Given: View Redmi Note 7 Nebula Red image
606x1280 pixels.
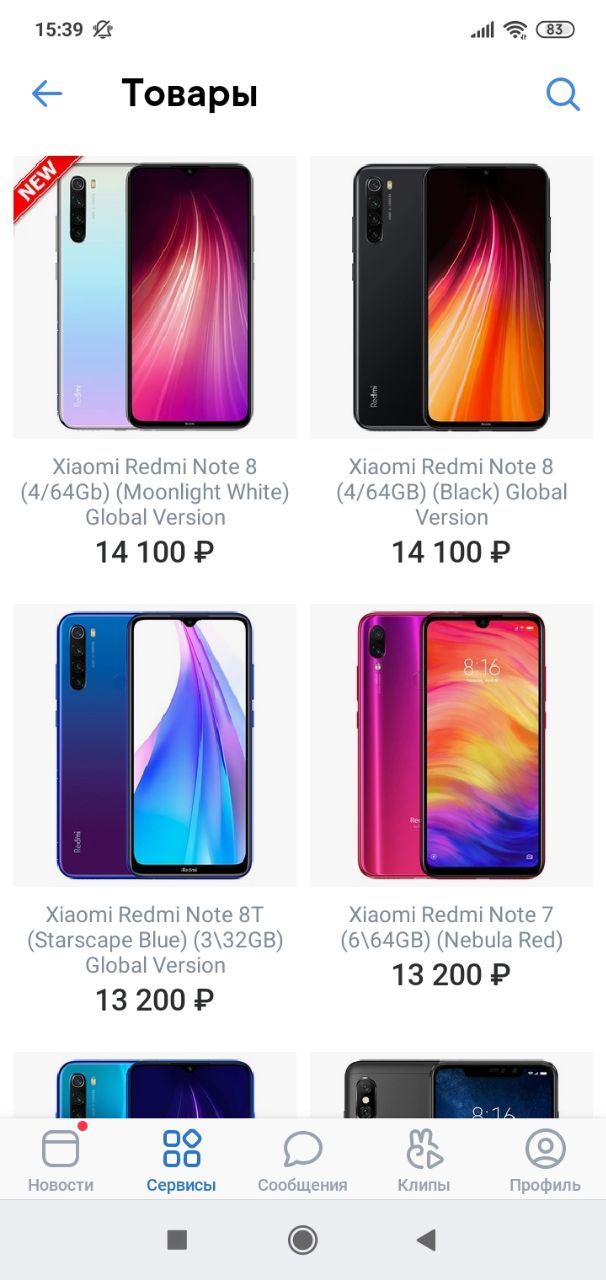Looking at the screenshot, I should (451, 745).
